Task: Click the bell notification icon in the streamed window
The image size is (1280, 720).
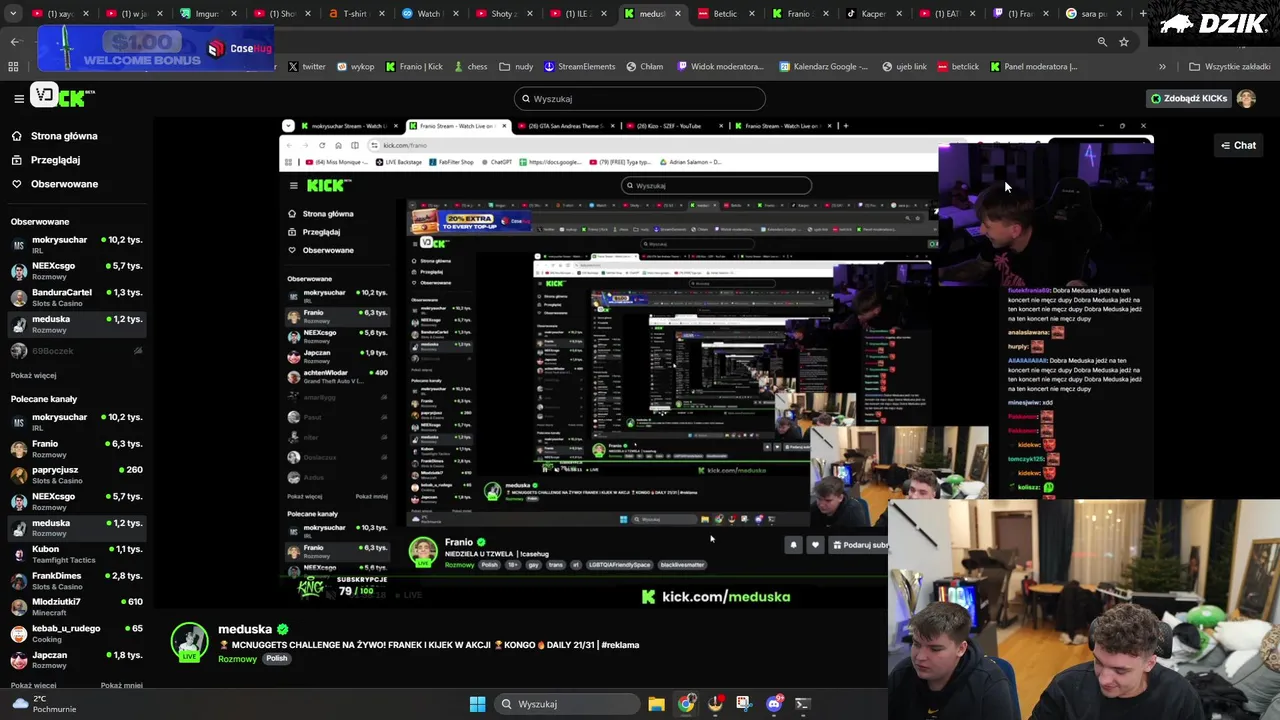Action: pyautogui.click(x=793, y=545)
